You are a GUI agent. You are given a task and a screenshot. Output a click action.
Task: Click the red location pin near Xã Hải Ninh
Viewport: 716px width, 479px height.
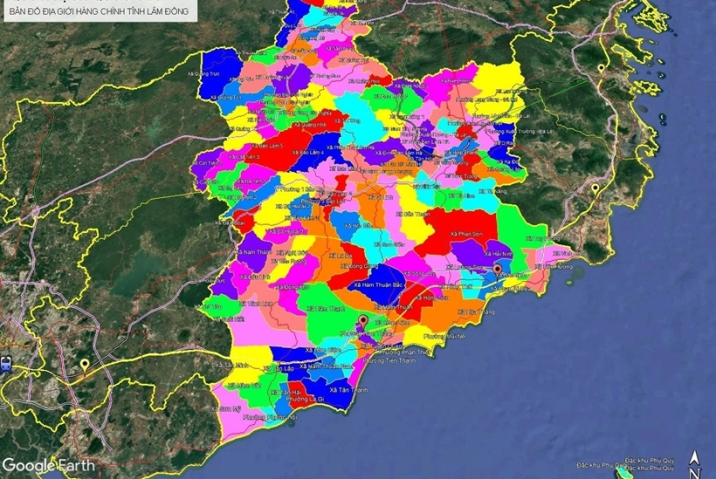(x=497, y=269)
